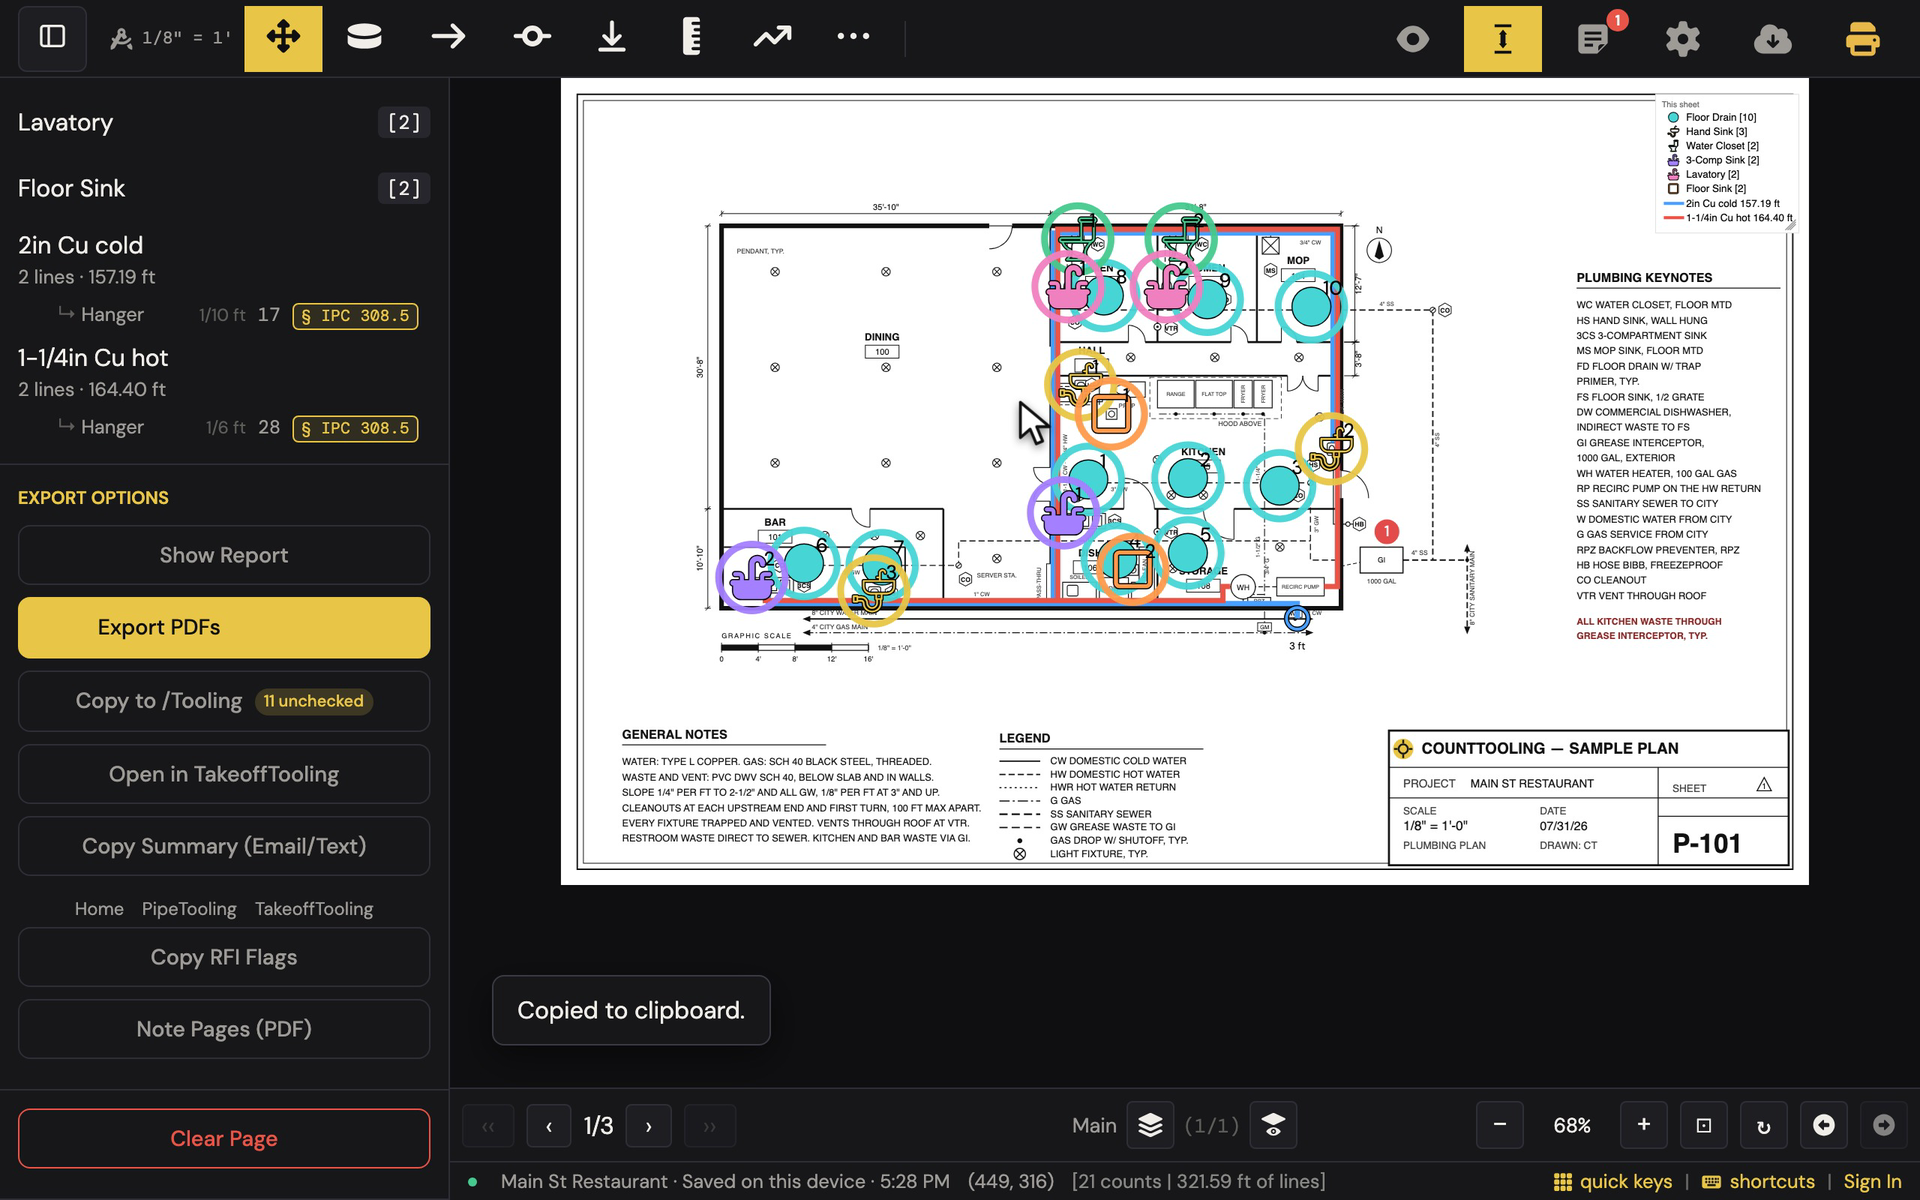Click the legend box resize handle
This screenshot has width=1920, height=1200.
click(x=1791, y=226)
